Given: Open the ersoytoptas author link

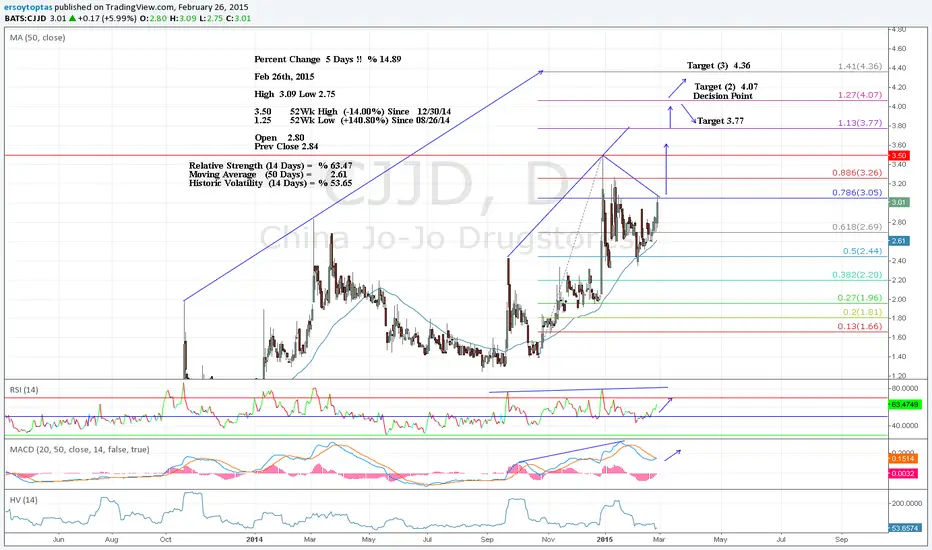Looking at the screenshot, I should pyautogui.click(x=28, y=7).
